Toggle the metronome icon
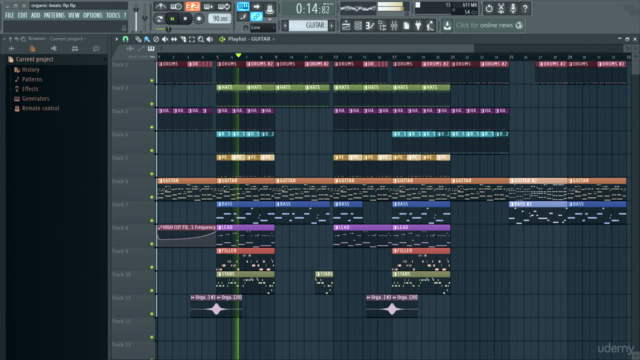Image resolution: width=640 pixels, height=360 pixels. pyautogui.click(x=160, y=7)
